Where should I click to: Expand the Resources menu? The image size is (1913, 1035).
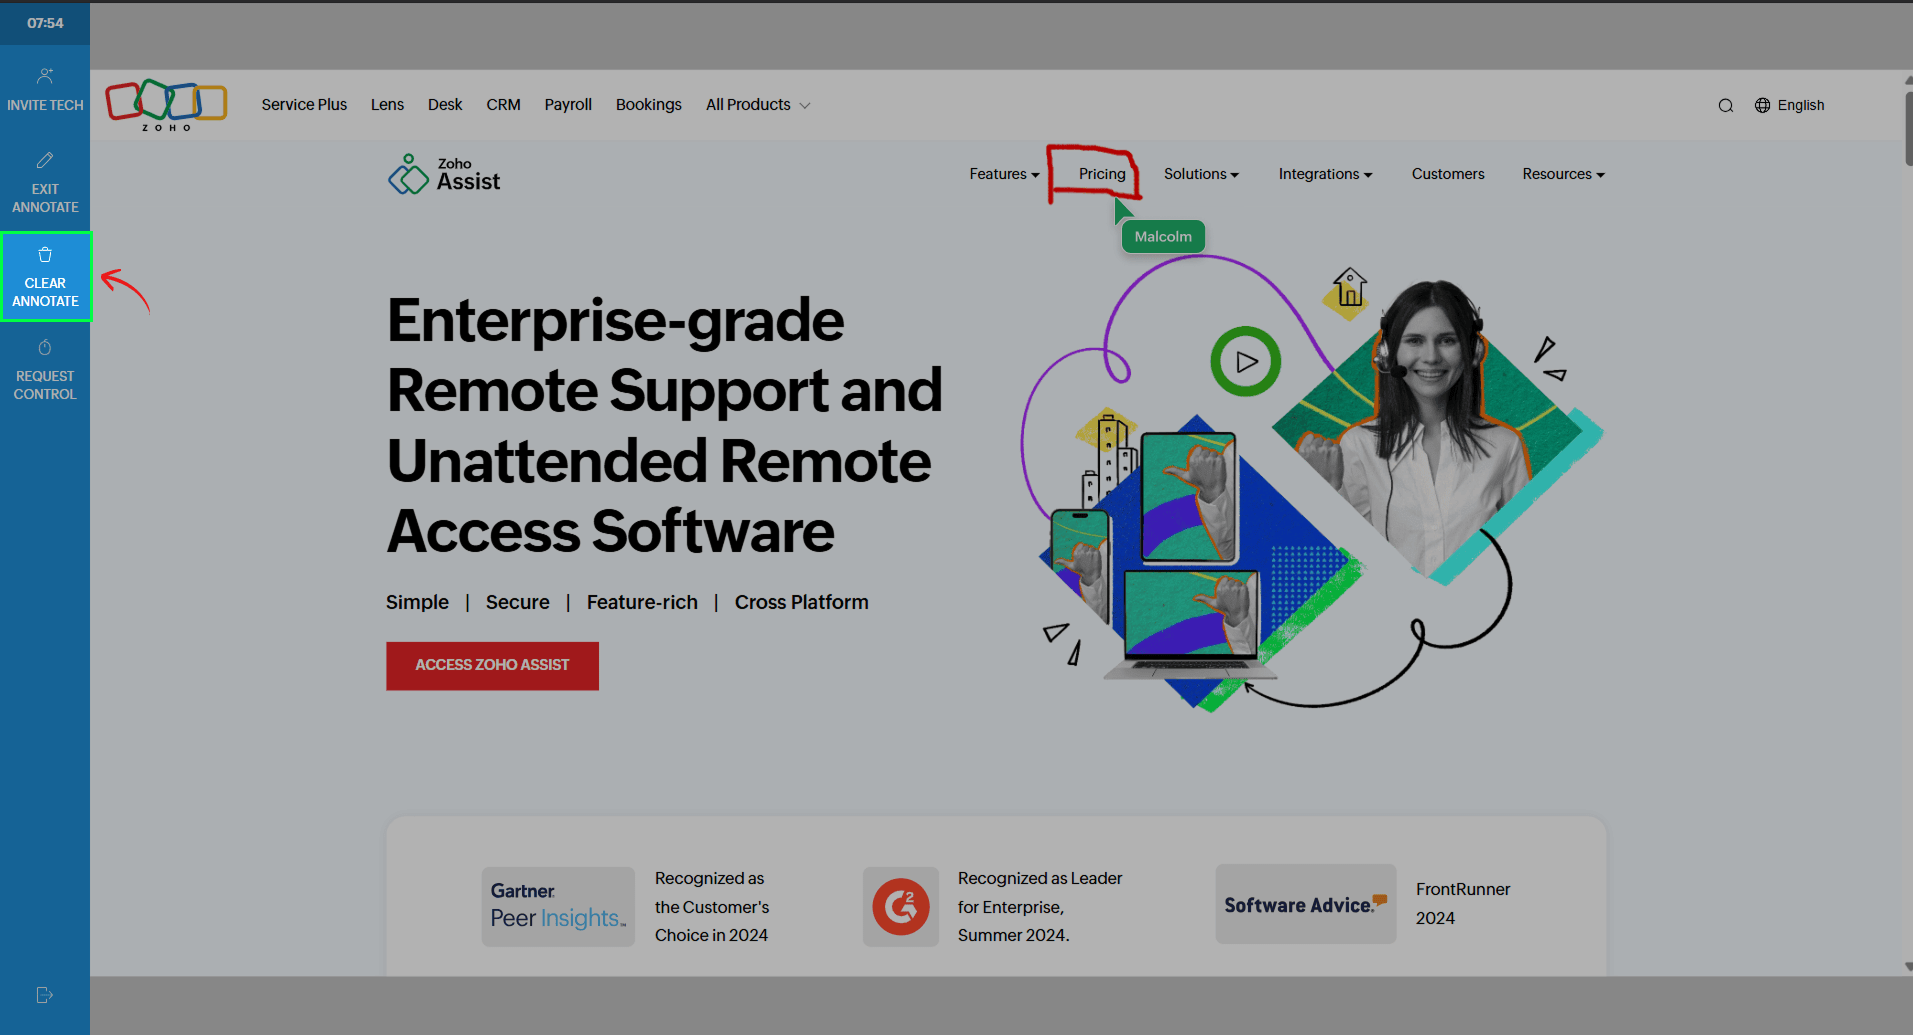coord(1562,174)
